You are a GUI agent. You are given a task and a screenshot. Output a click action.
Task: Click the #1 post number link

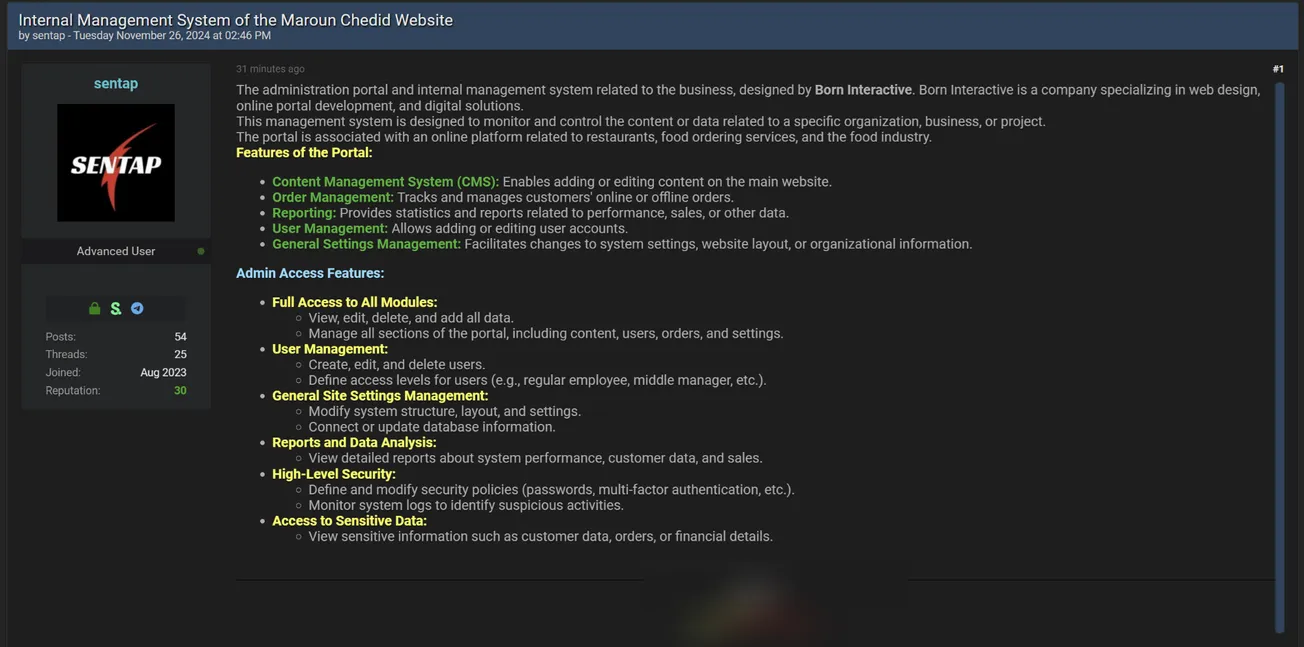click(x=1278, y=69)
